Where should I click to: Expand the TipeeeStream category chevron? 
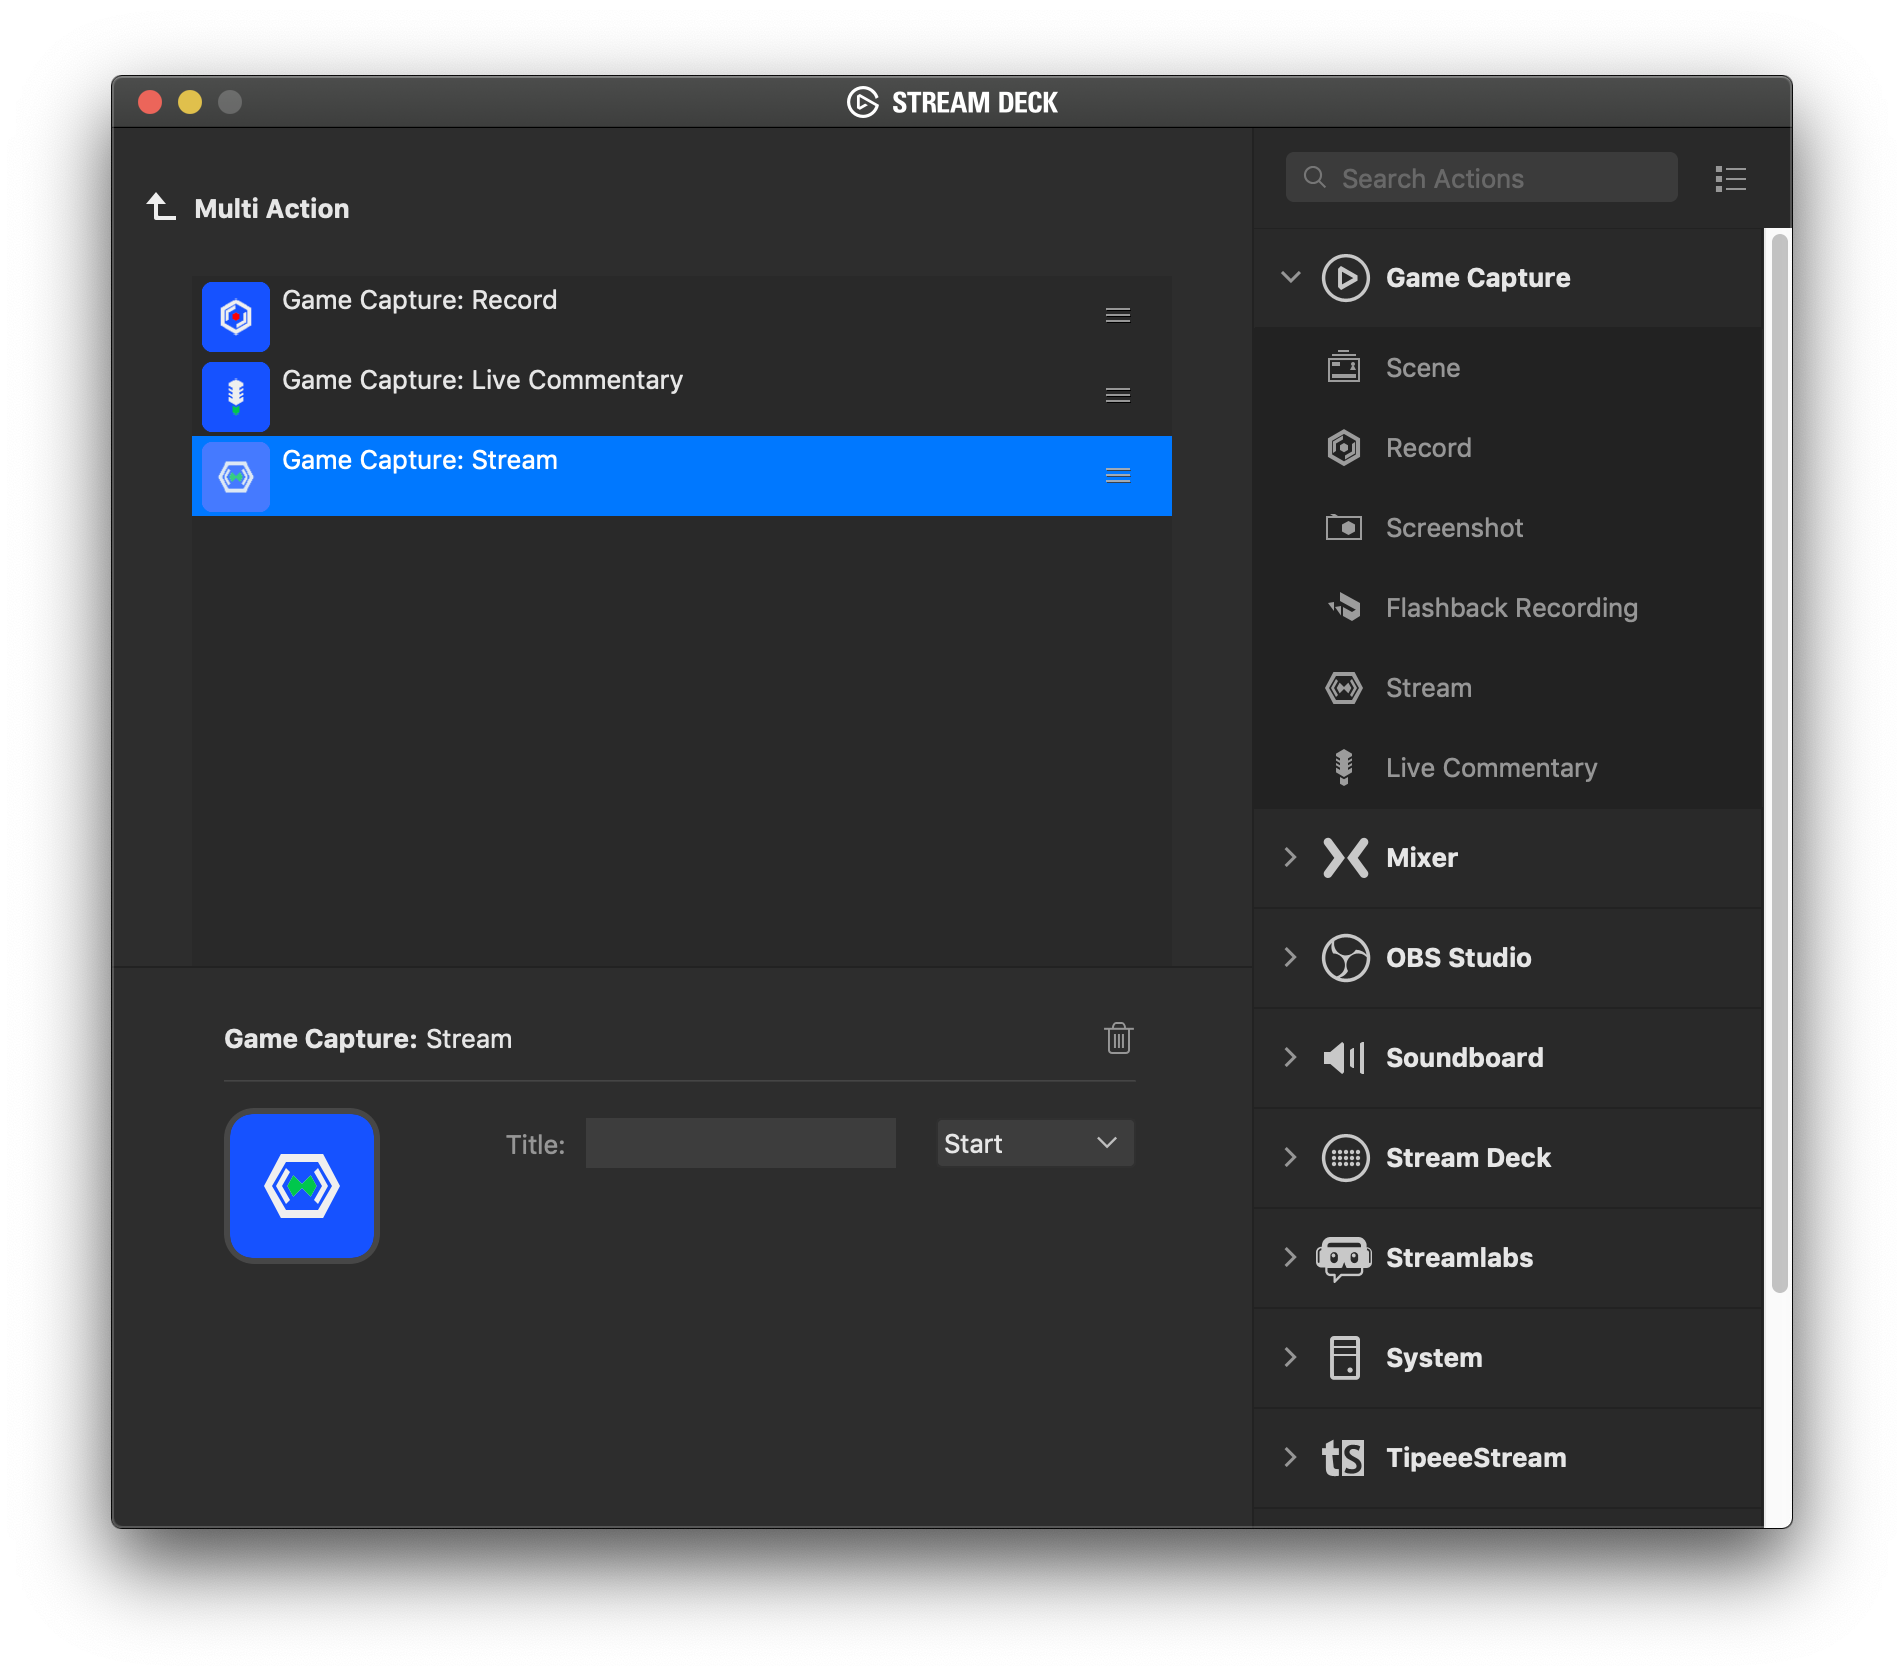(1291, 1457)
